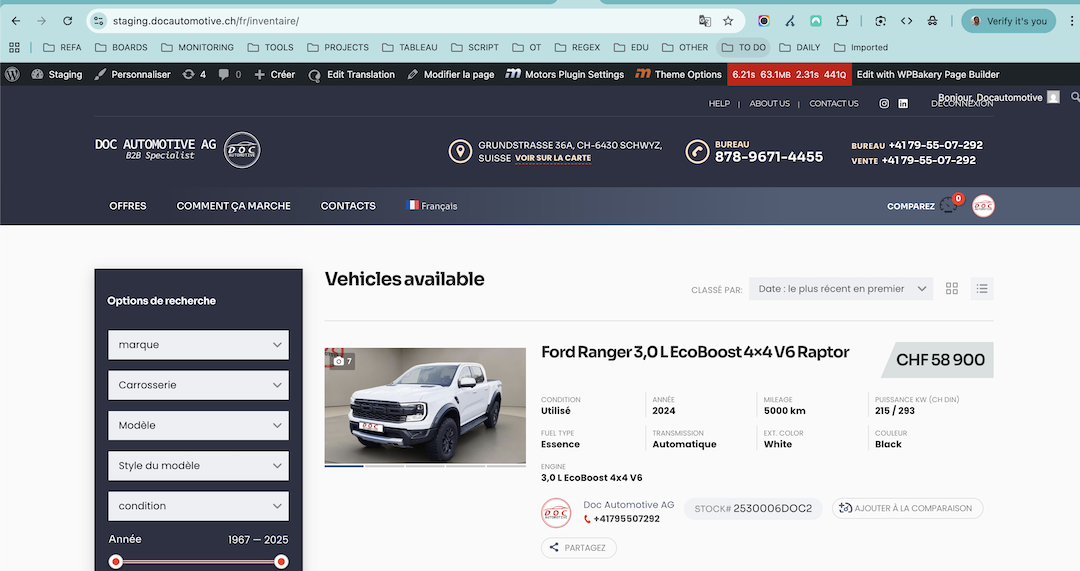Open the Français language selector
Screen dimensions: 1080x571
(432, 206)
